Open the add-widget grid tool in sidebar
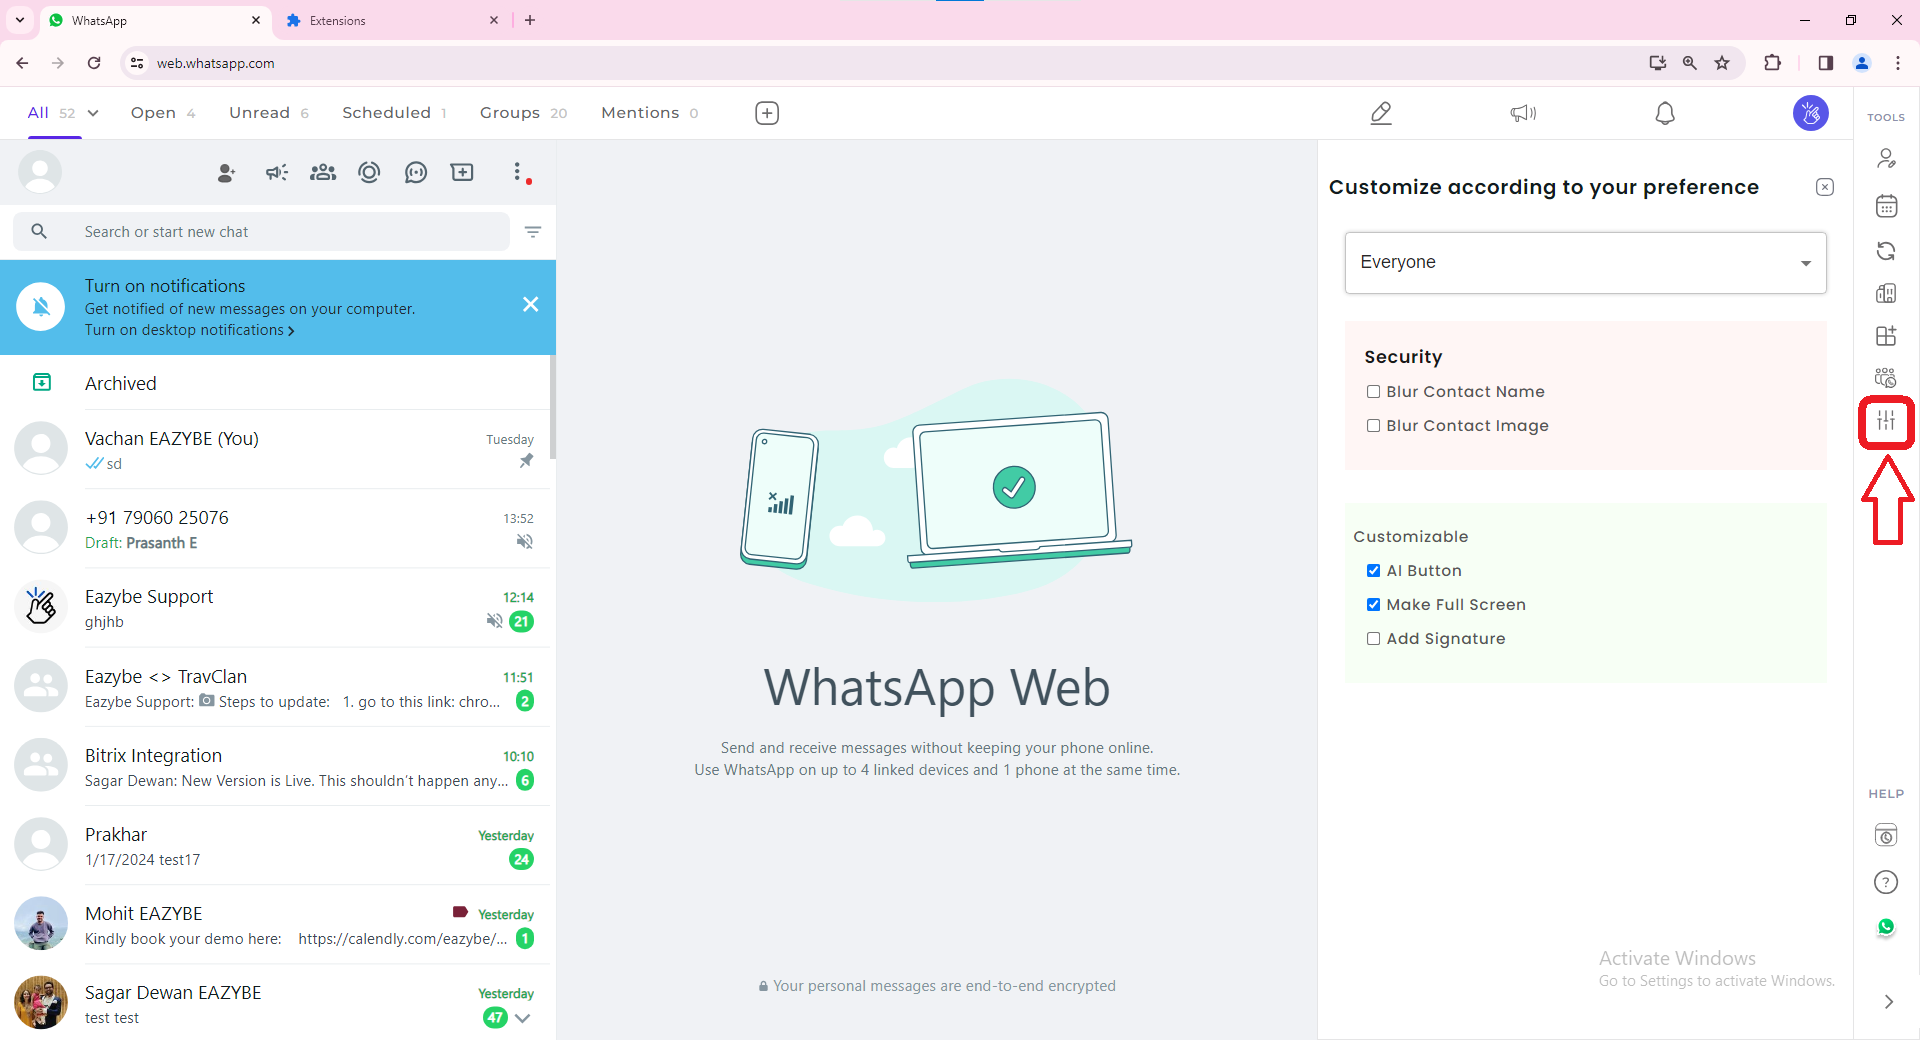 point(1886,336)
